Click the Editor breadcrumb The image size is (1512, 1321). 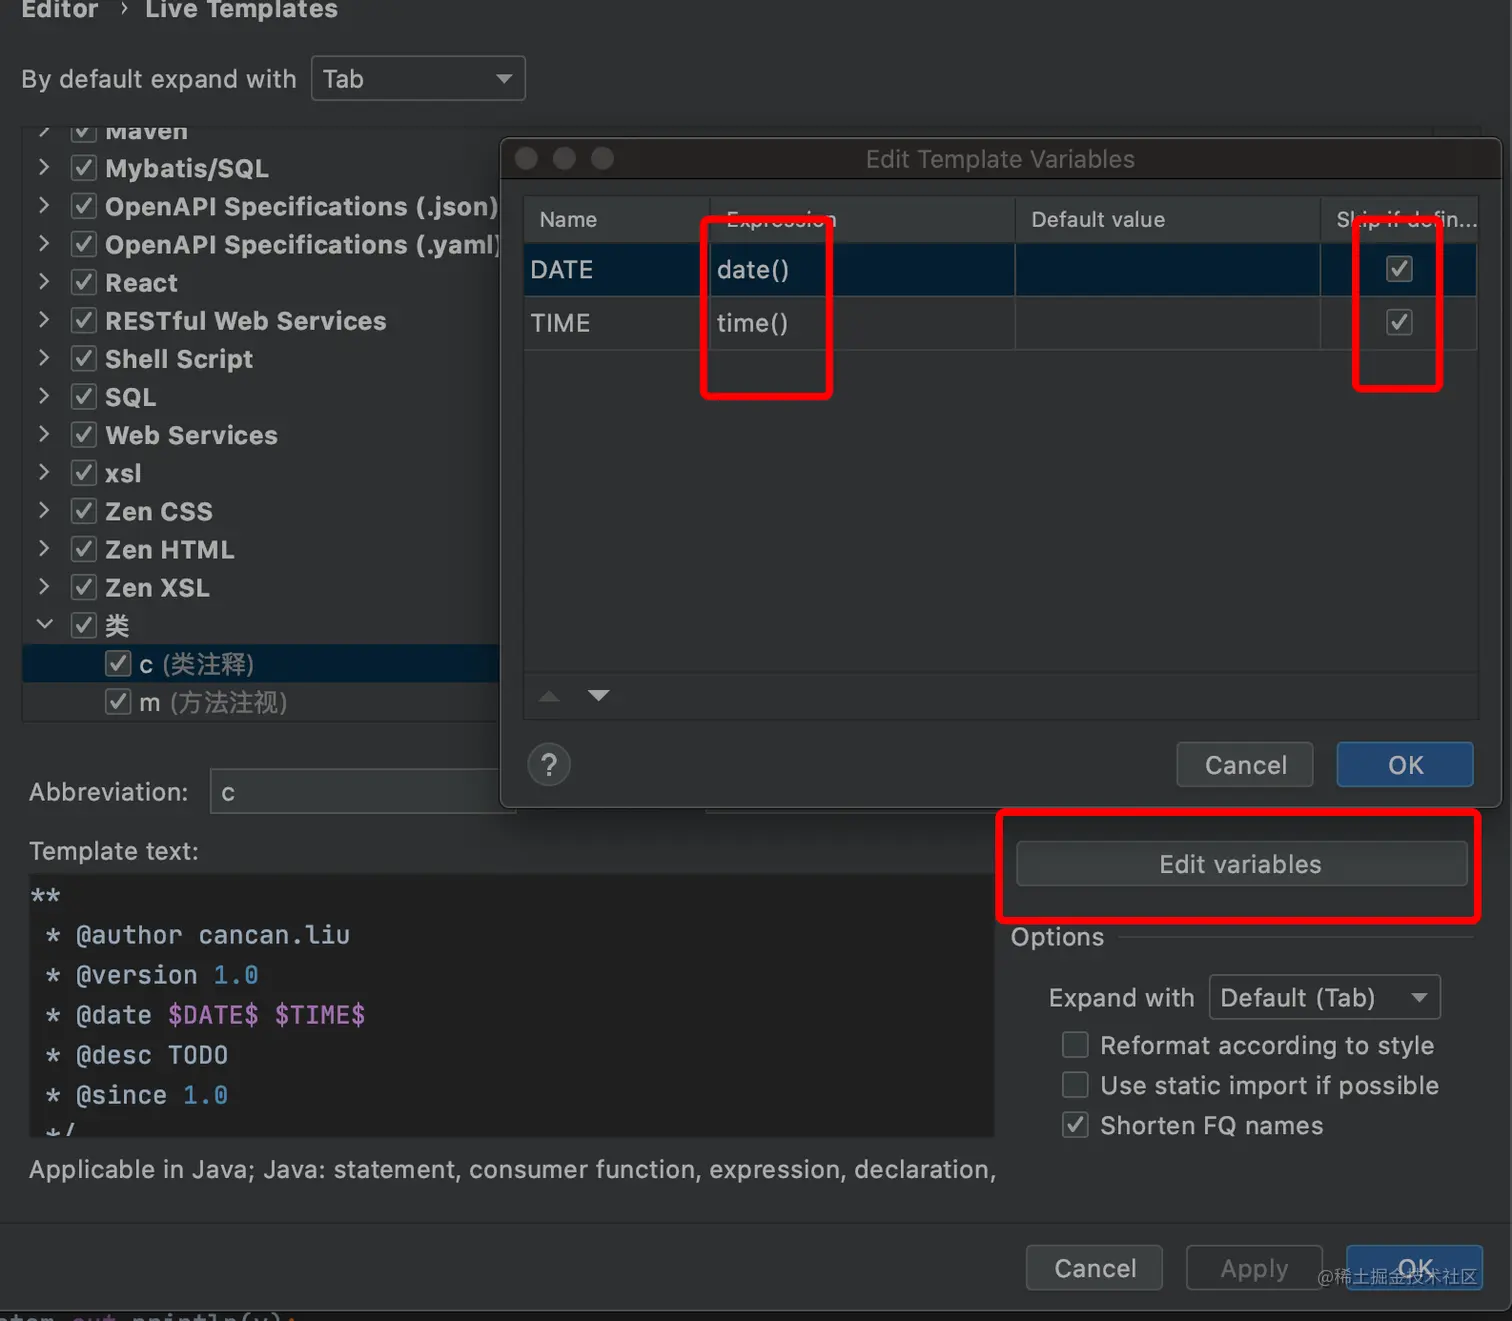click(60, 10)
